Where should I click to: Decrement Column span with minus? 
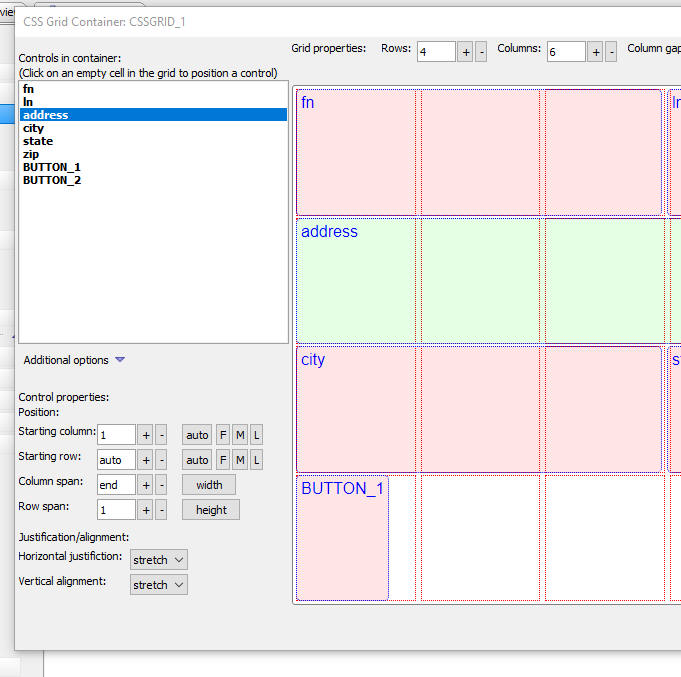(x=161, y=485)
